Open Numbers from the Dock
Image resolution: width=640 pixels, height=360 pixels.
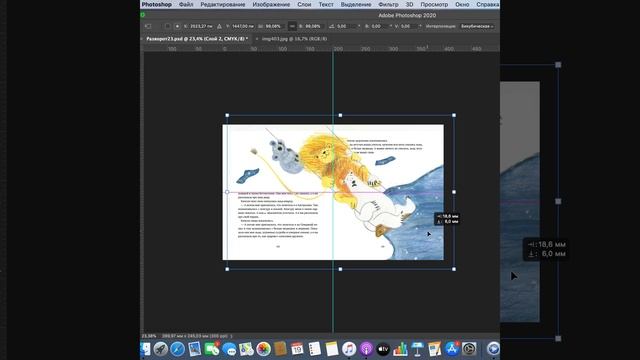(x=400, y=349)
